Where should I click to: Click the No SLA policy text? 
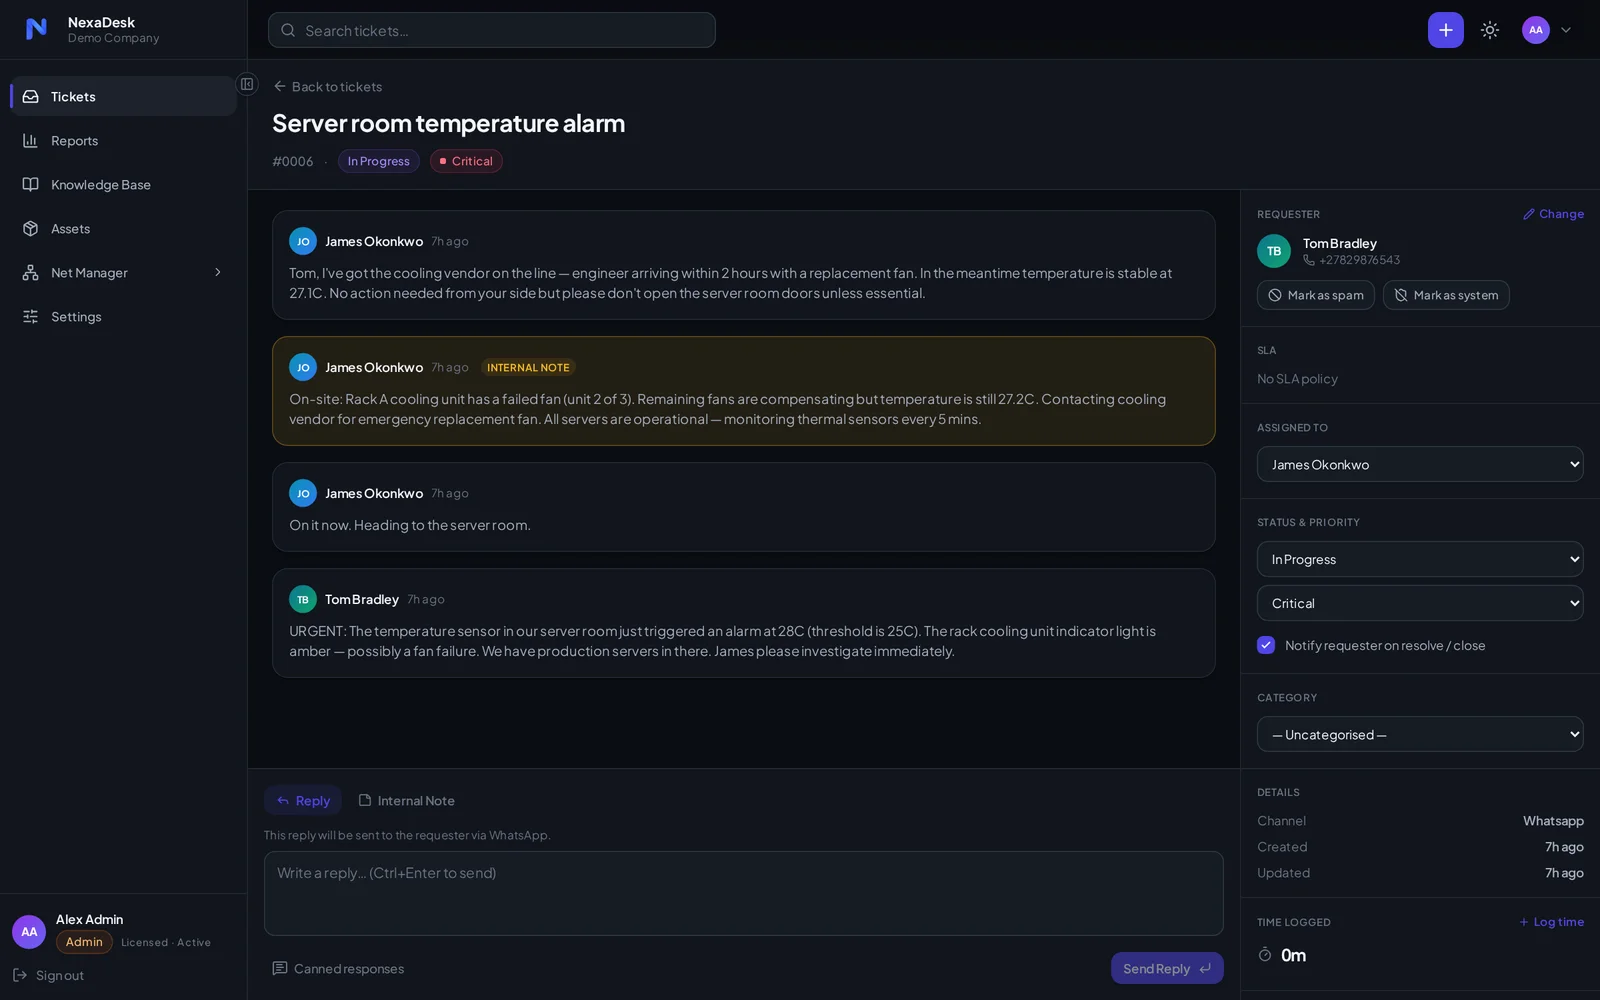pos(1297,379)
